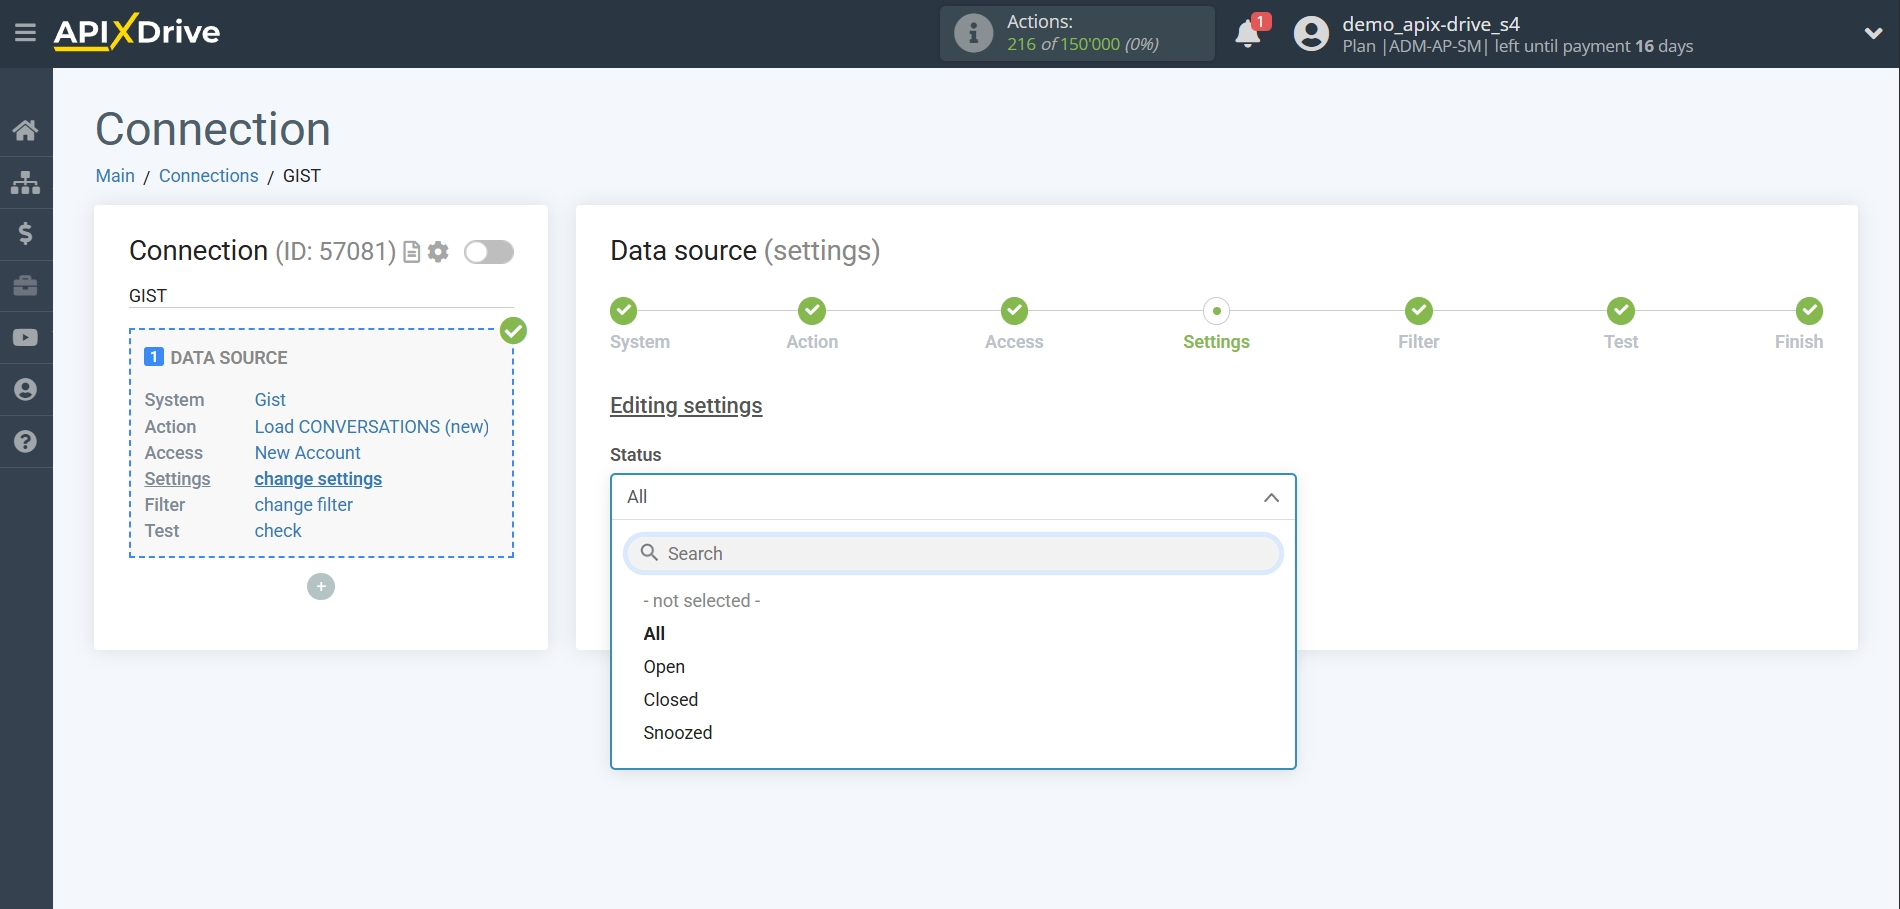Viewport: 1900px width, 909px height.
Task: Click the green System step checkmark
Action: (x=623, y=311)
